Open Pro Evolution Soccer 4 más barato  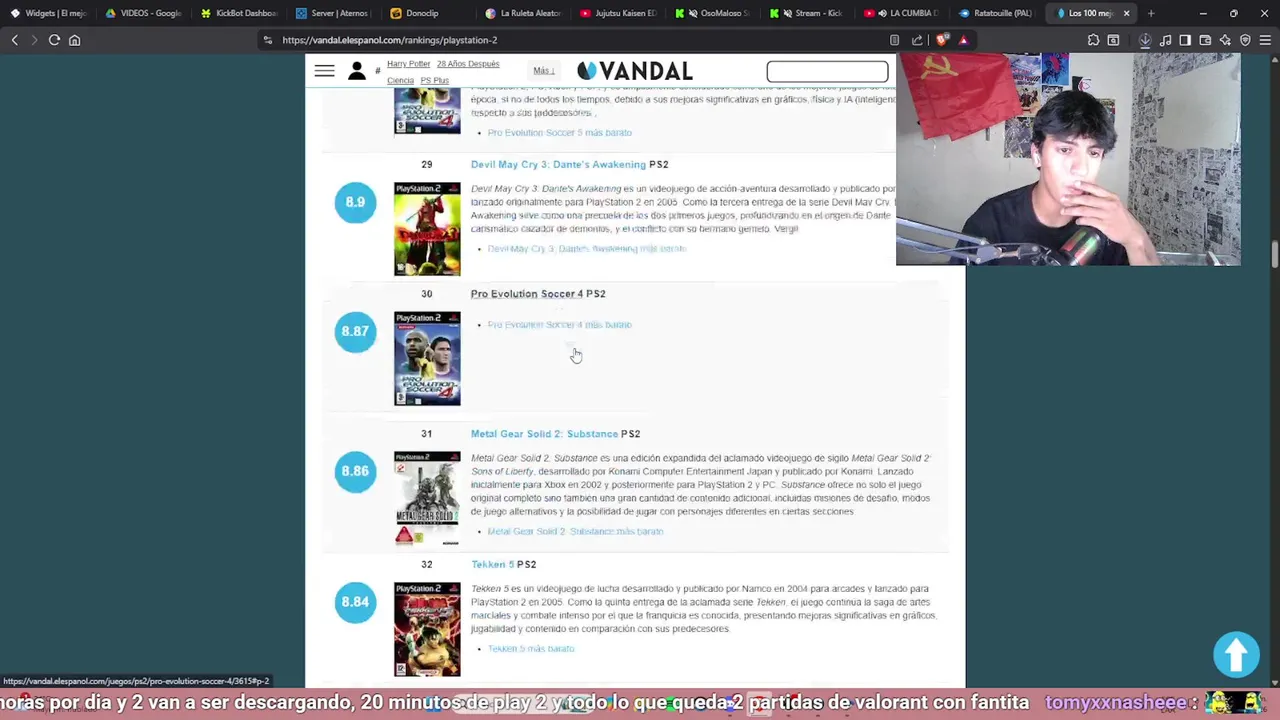[559, 325]
